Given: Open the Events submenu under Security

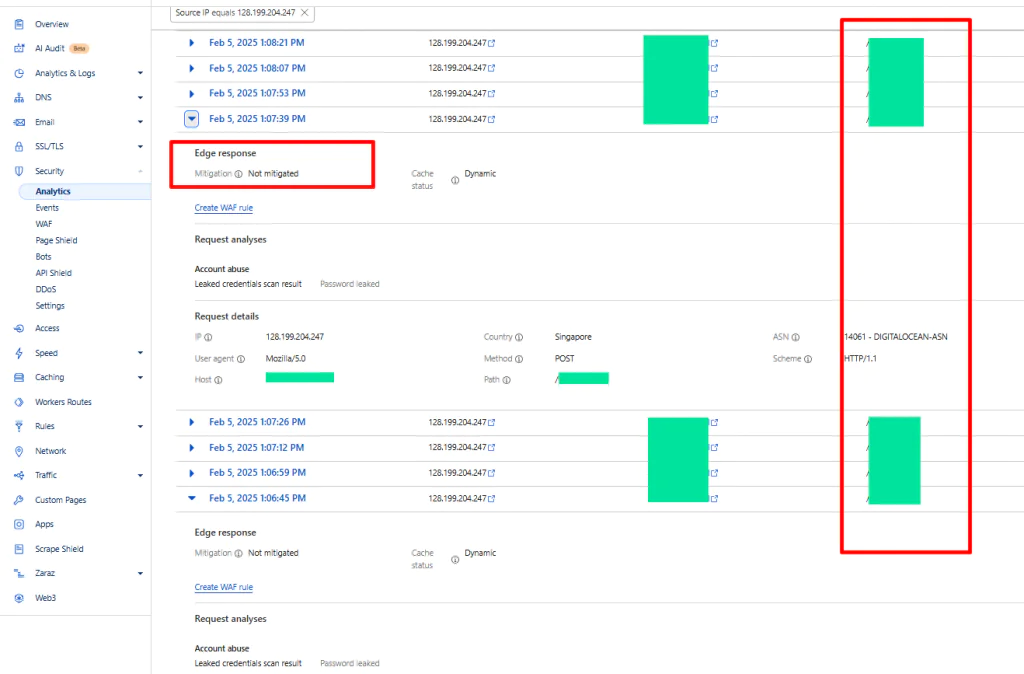Looking at the screenshot, I should 47,208.
